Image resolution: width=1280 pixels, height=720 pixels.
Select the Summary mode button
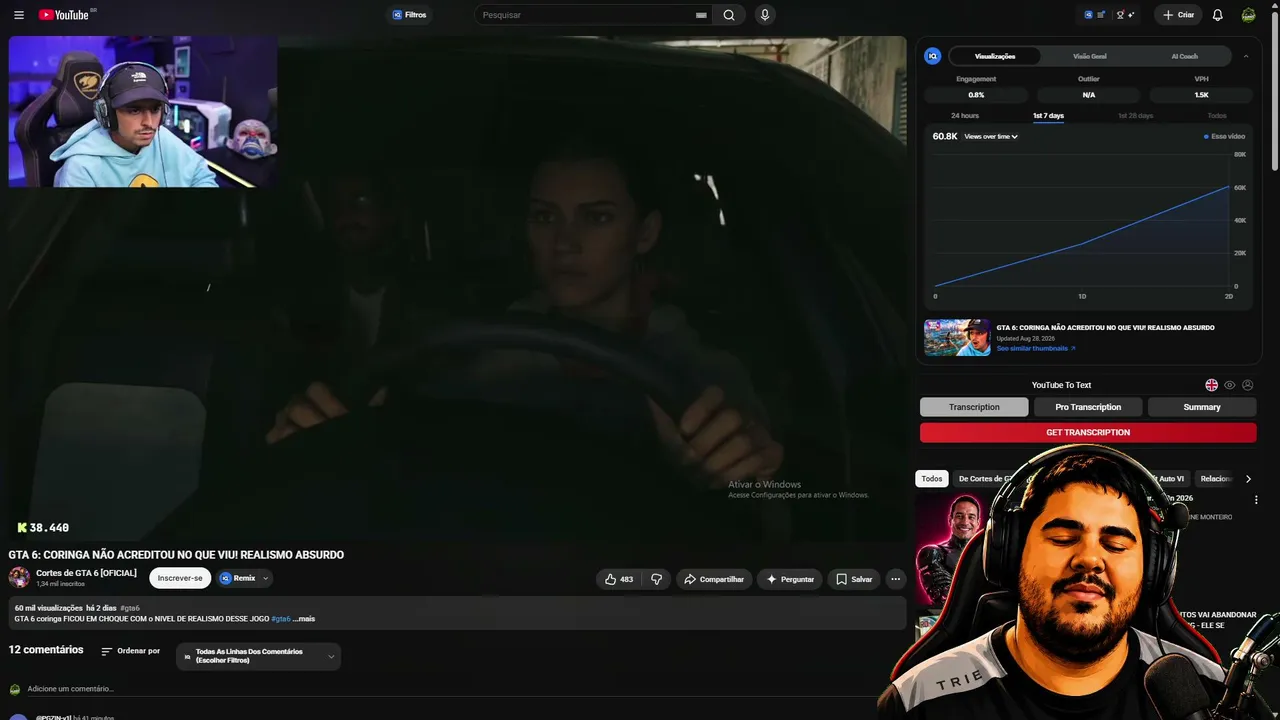click(1202, 407)
